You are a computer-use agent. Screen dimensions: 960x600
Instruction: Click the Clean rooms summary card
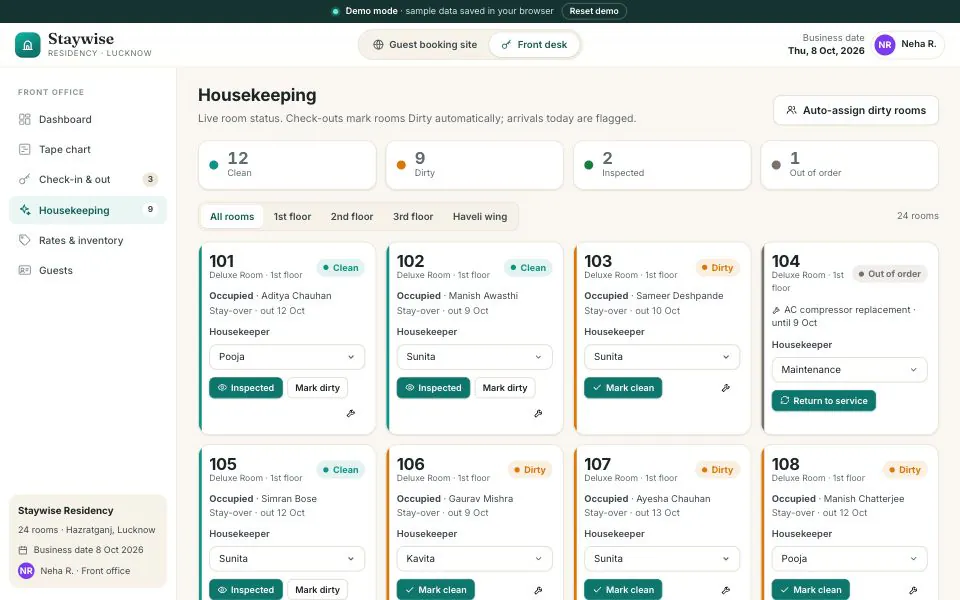point(287,165)
